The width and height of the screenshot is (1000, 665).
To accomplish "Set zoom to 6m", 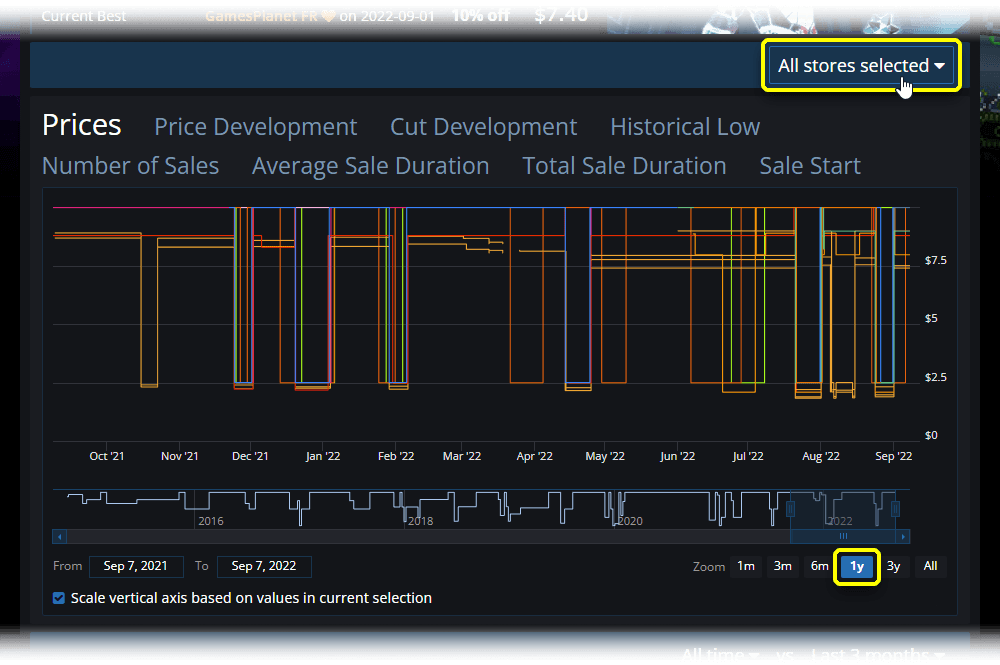I will [x=820, y=566].
